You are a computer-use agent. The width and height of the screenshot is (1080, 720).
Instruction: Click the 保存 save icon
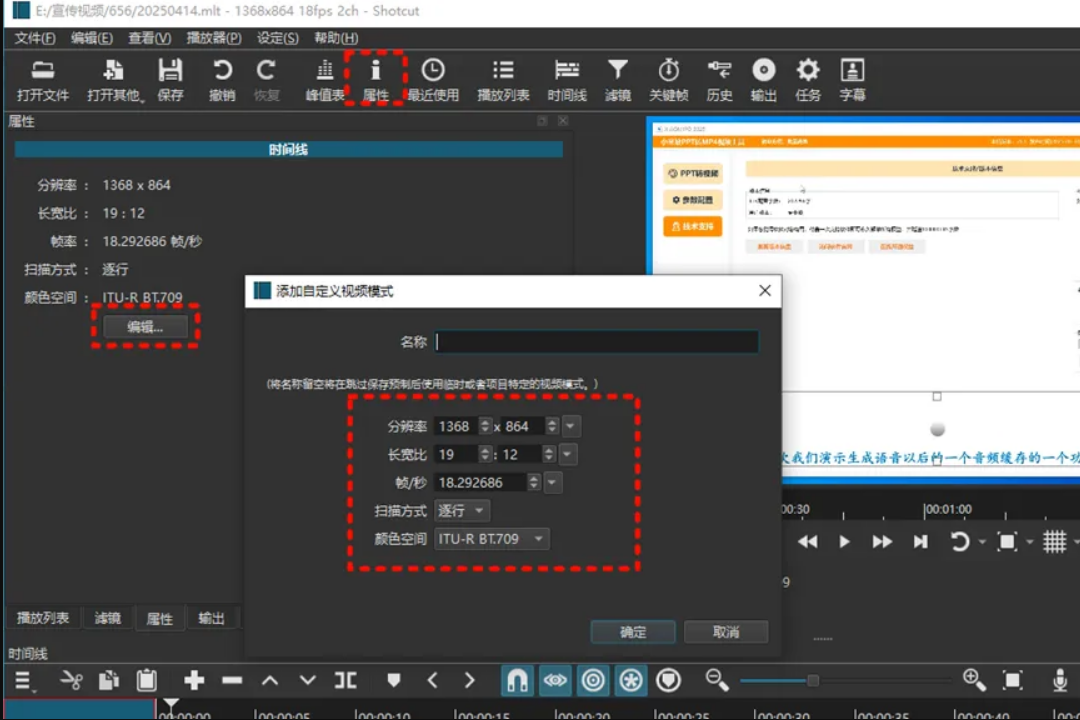coord(171,80)
